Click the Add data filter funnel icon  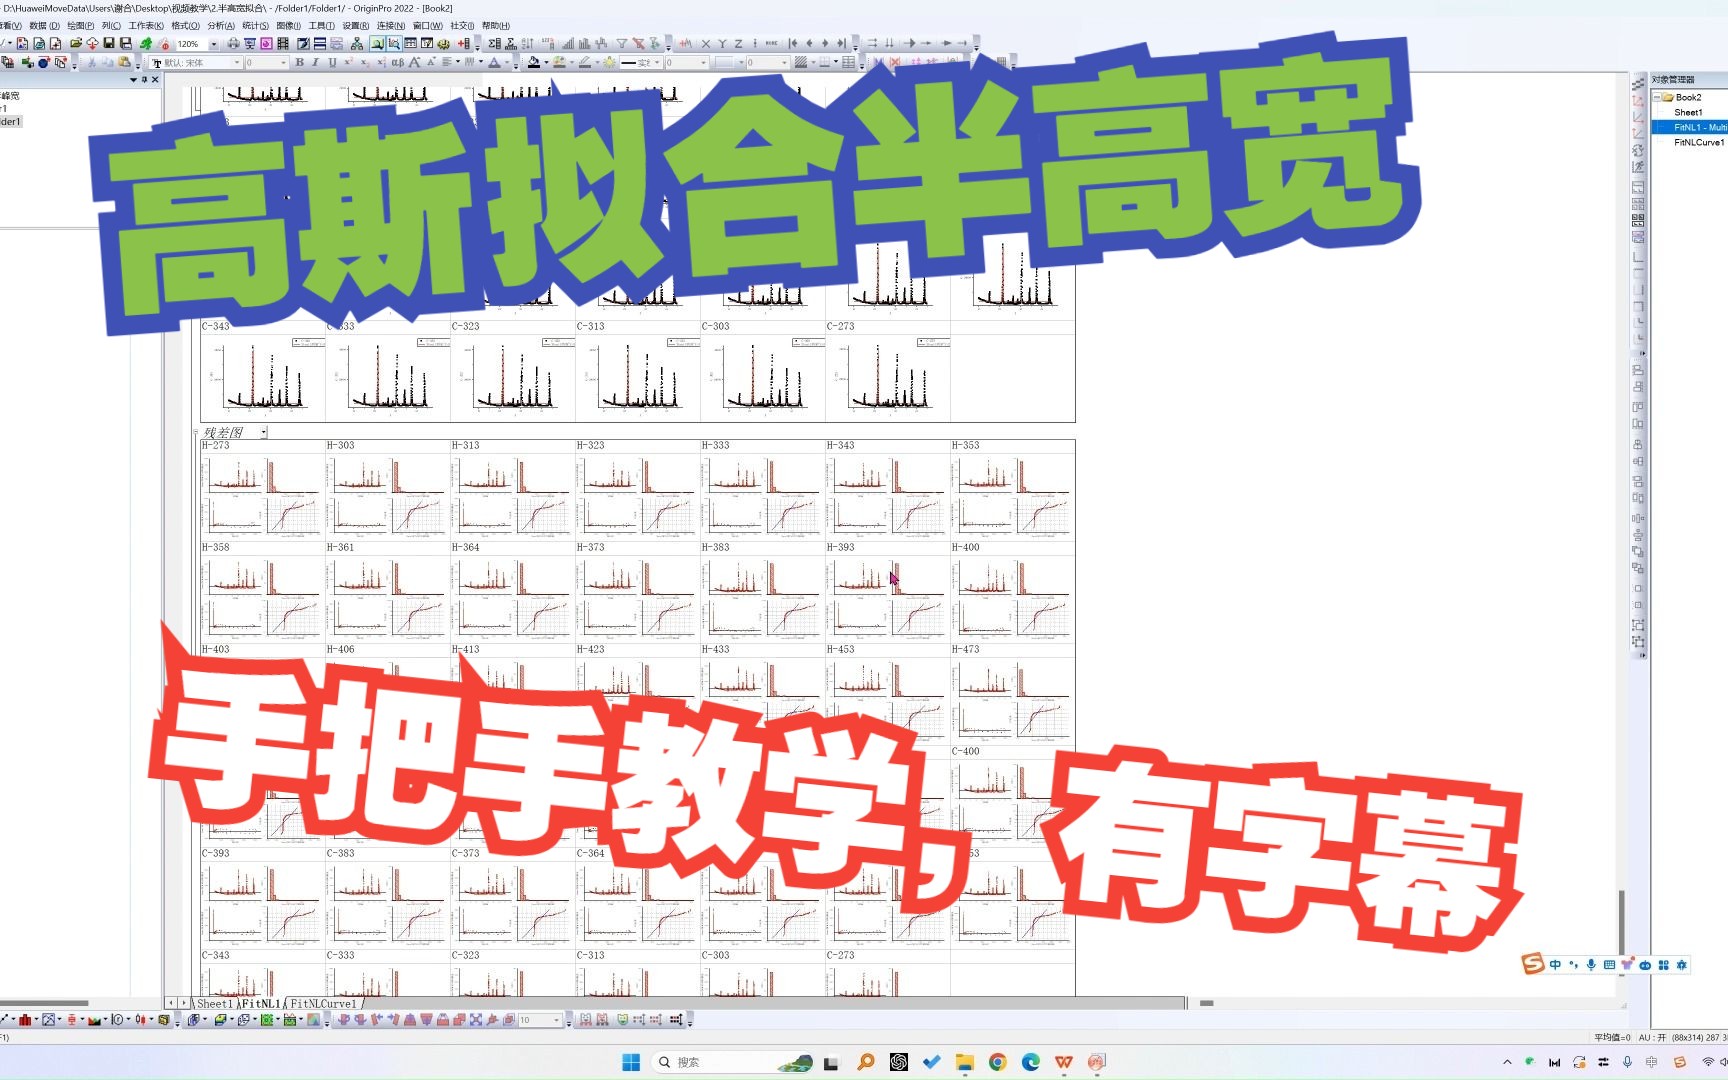point(621,43)
